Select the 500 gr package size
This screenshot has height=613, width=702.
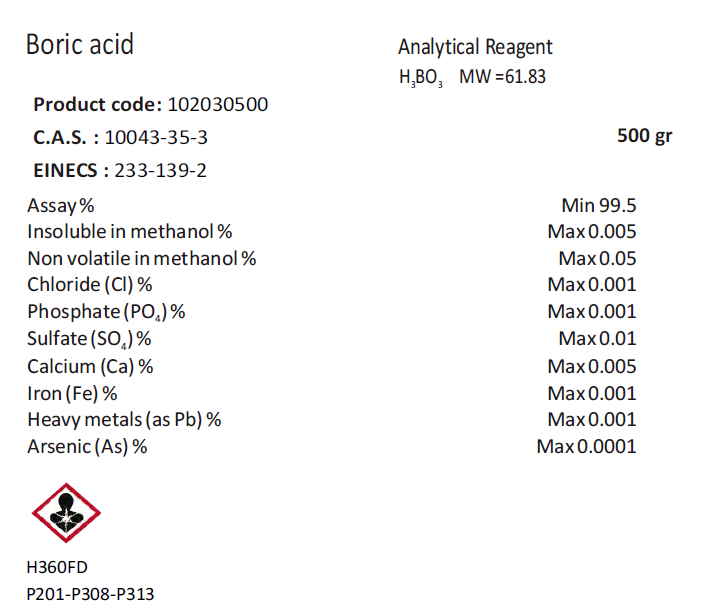[x=645, y=136]
